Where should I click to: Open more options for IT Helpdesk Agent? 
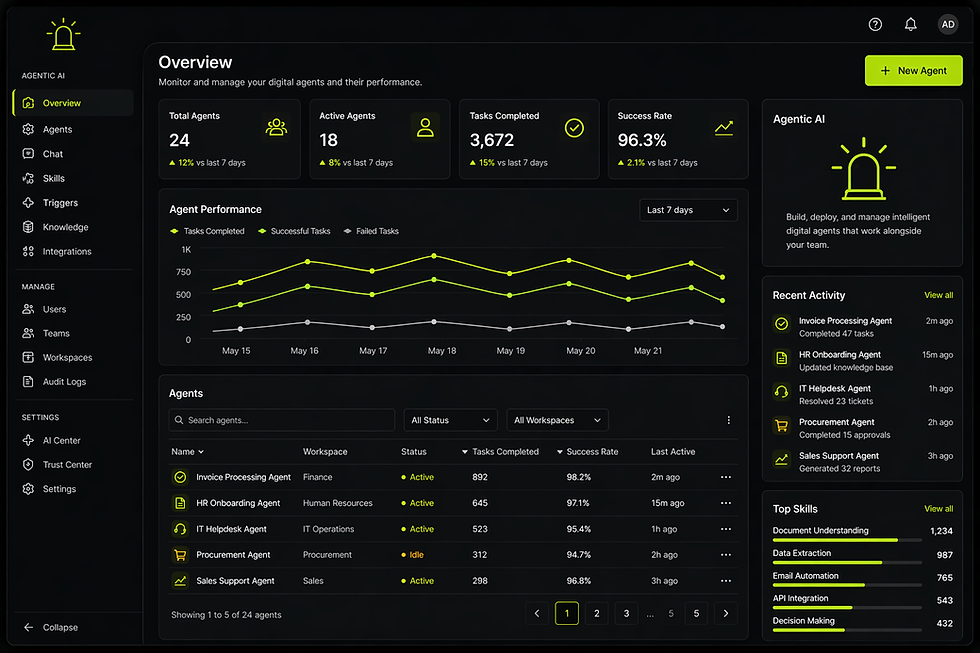[726, 529]
